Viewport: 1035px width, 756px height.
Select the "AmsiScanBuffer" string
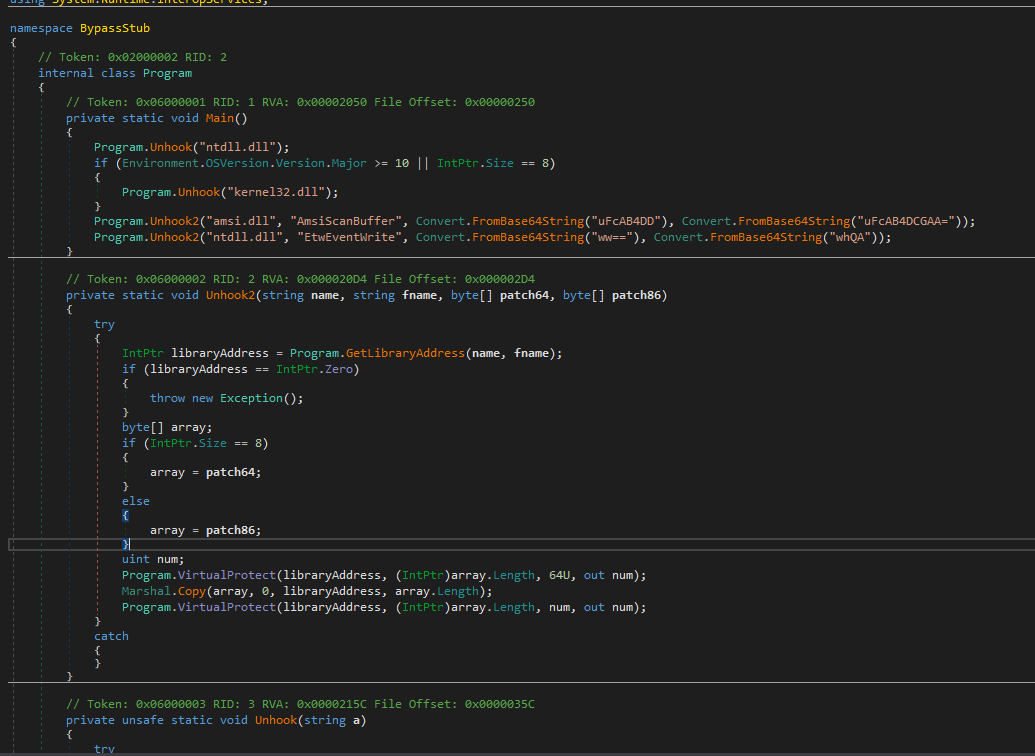346,221
